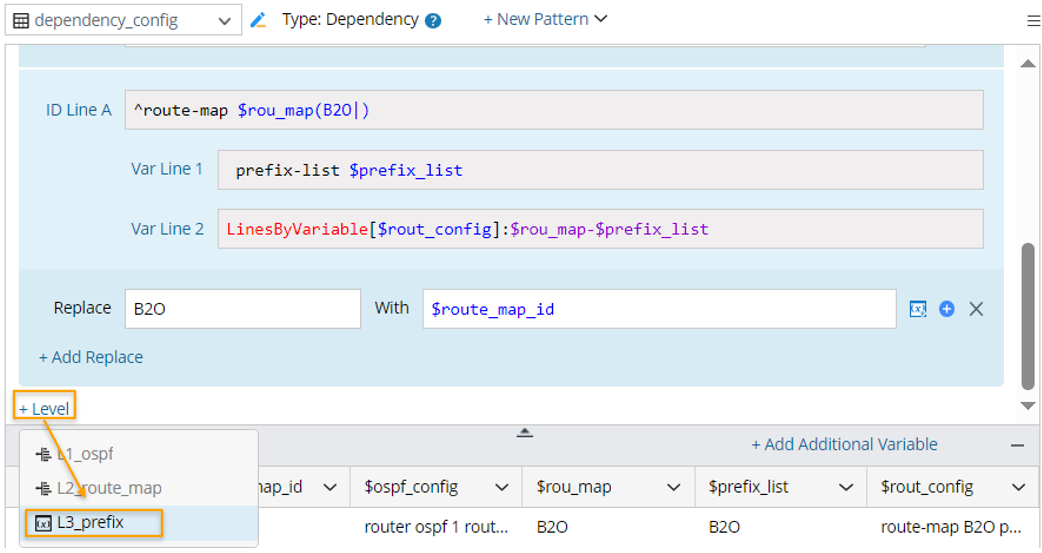Open the $rou_map column dropdown
The image size is (1042, 553).
(x=674, y=487)
